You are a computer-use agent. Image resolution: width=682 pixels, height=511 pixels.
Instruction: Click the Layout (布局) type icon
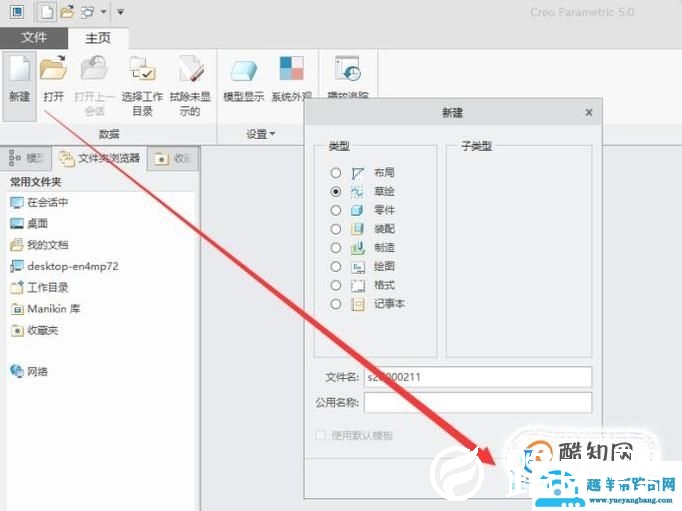(x=358, y=173)
